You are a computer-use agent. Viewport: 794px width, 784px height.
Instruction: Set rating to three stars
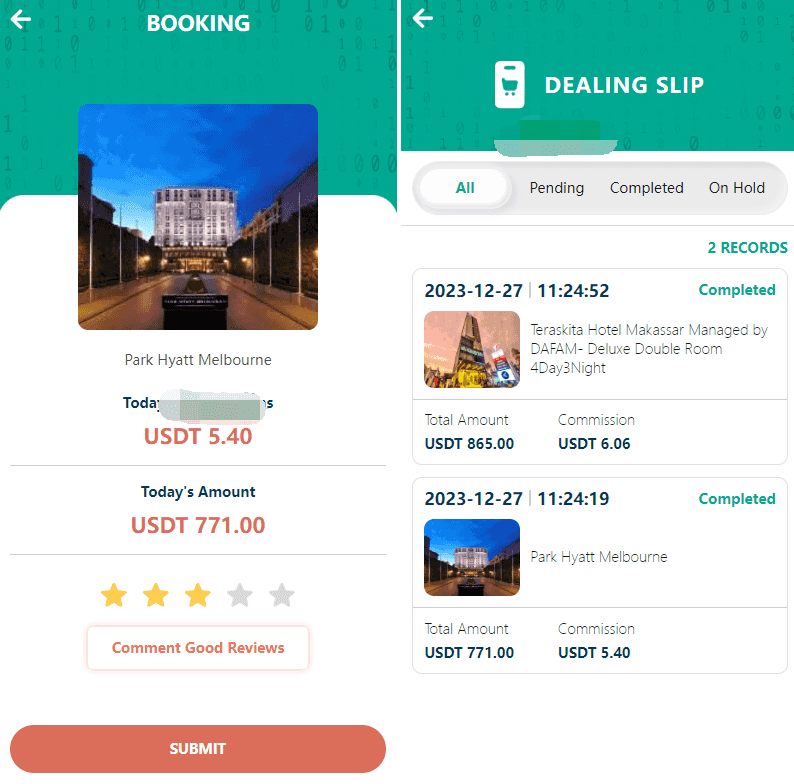(x=197, y=595)
